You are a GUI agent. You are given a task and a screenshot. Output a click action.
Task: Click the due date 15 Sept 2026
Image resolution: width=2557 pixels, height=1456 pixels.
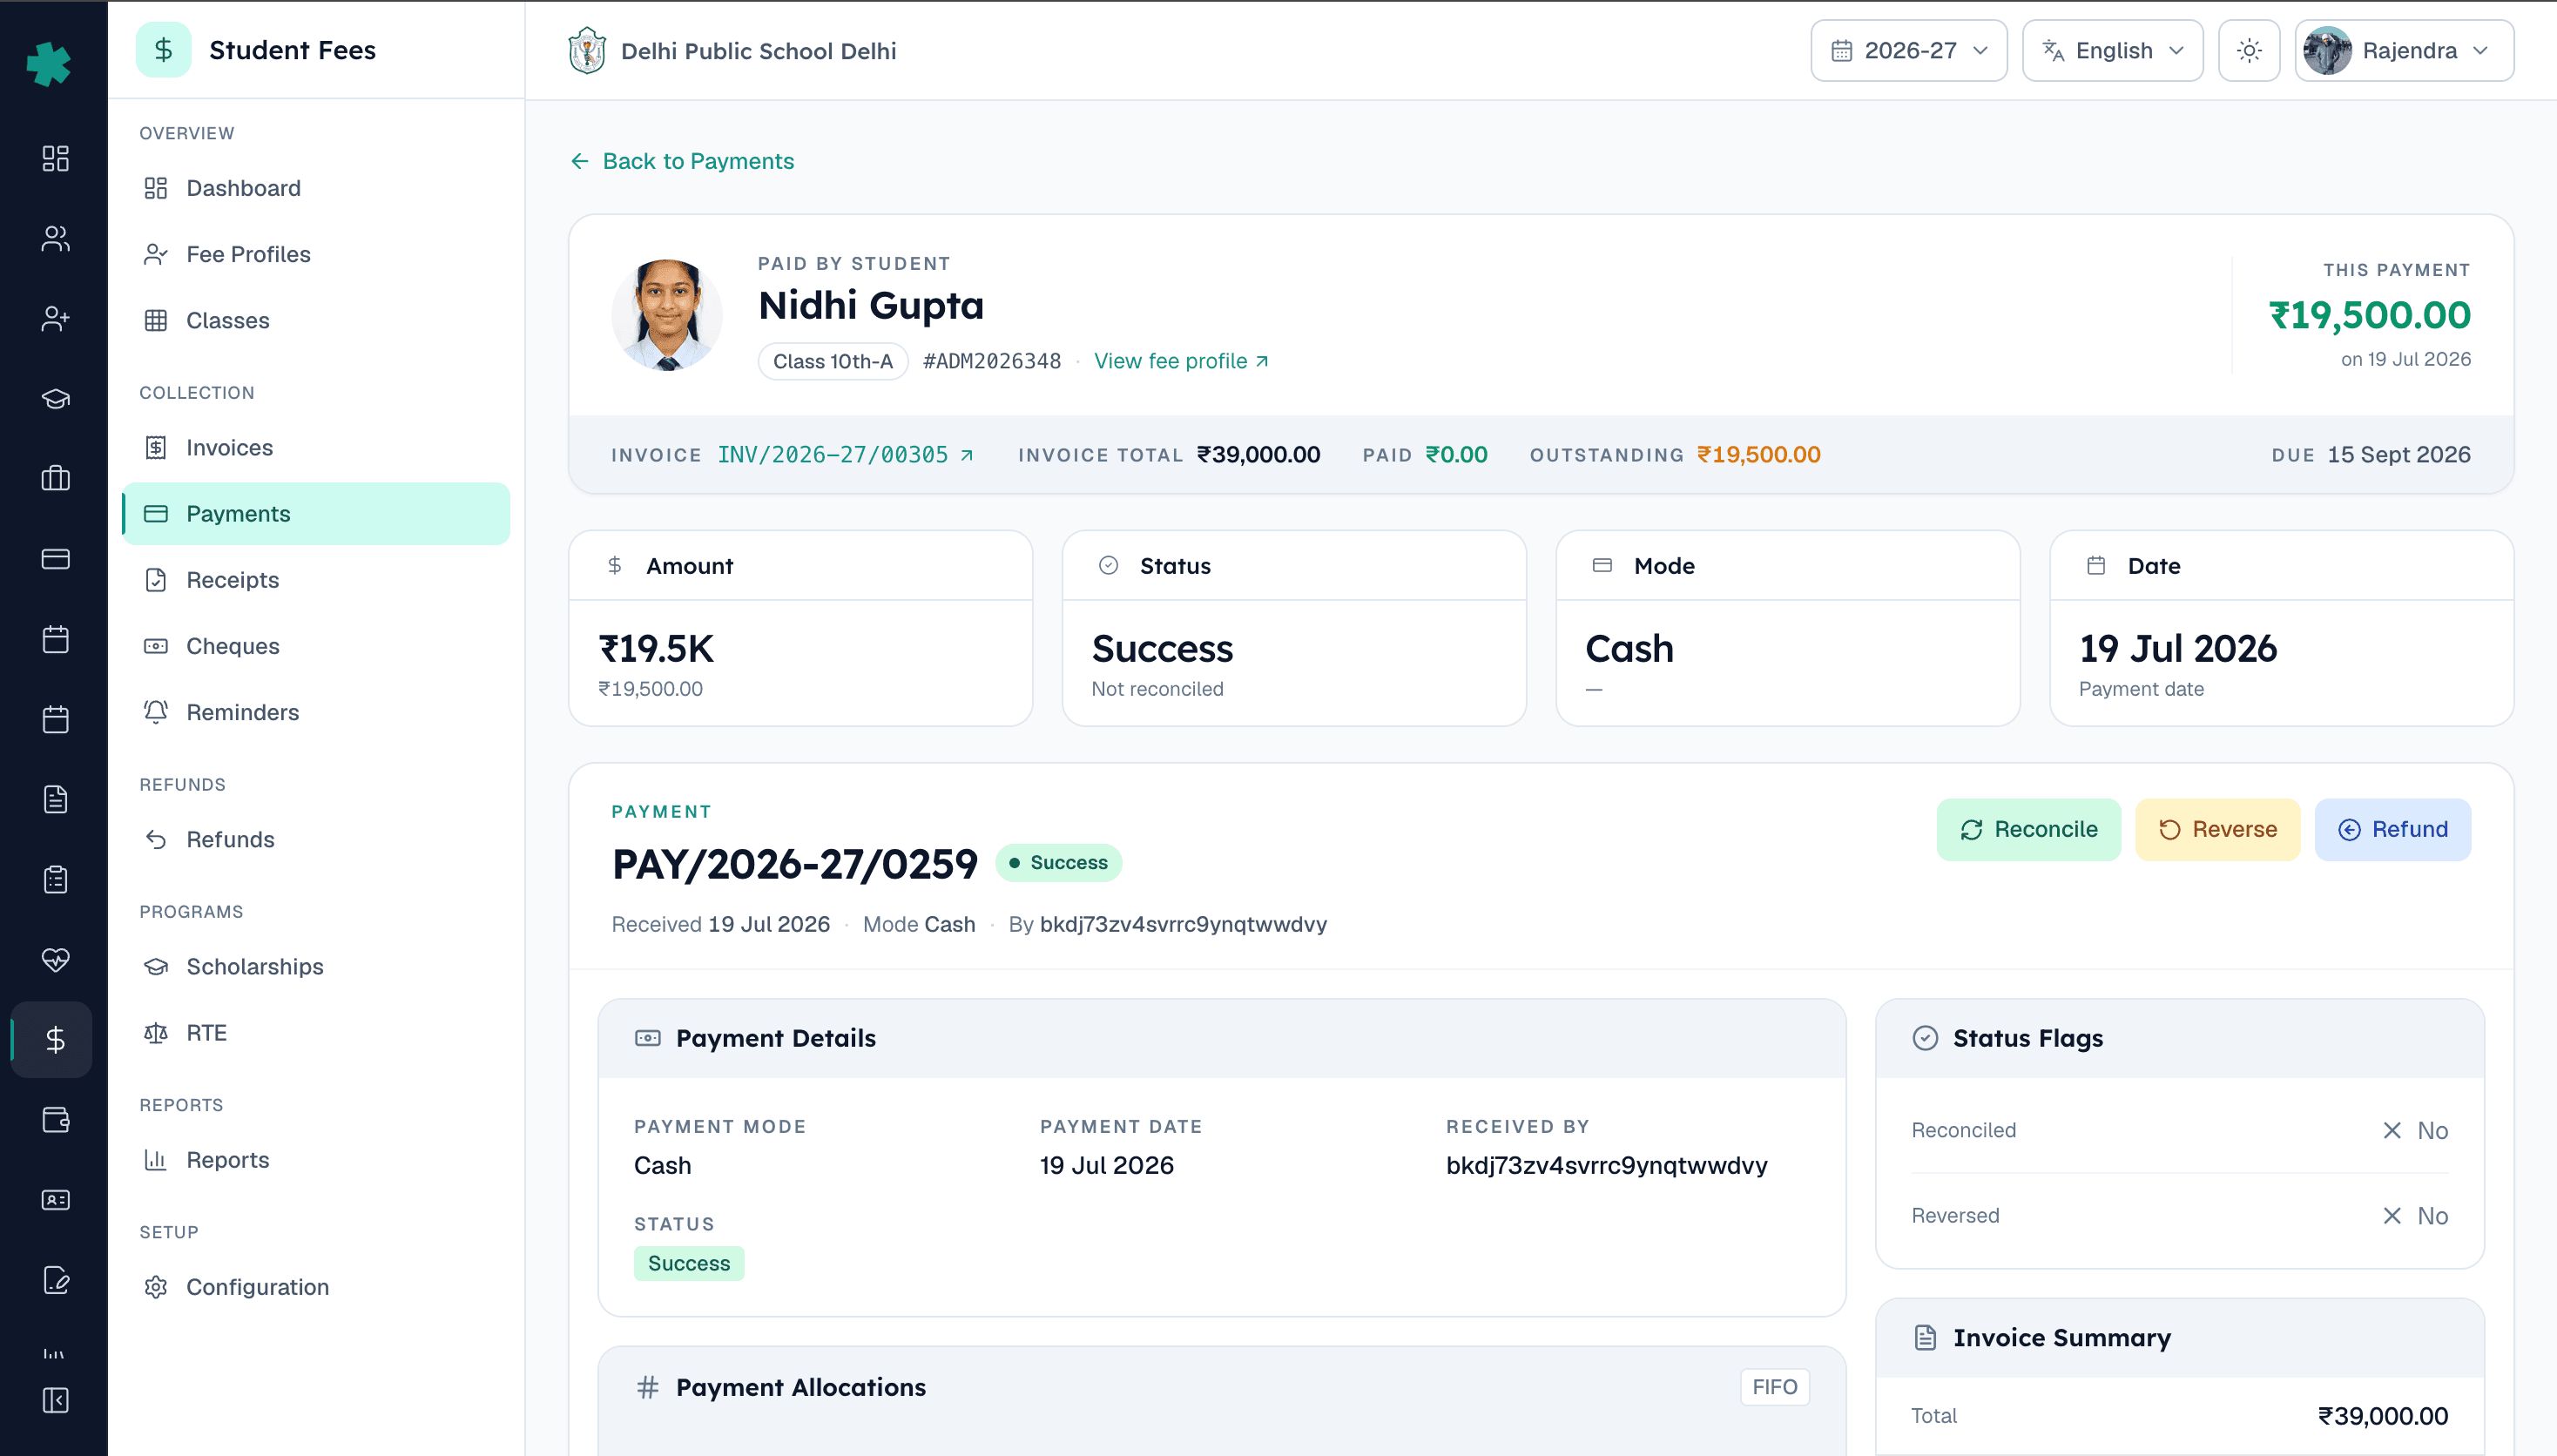click(x=2398, y=455)
